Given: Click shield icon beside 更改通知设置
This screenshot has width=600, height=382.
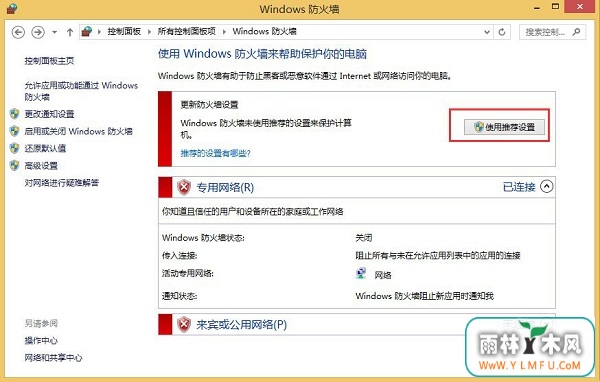Looking at the screenshot, I should (x=15, y=114).
